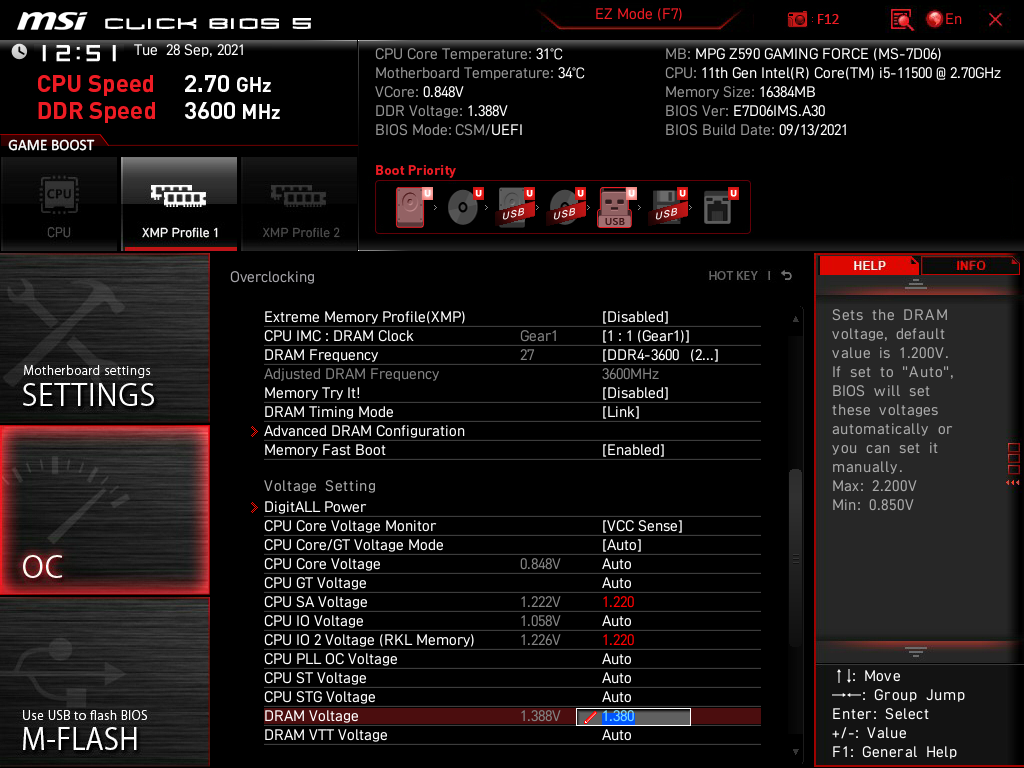1024x768 pixels.
Task: Switch to EZ Mode (F7)
Action: click(x=639, y=14)
